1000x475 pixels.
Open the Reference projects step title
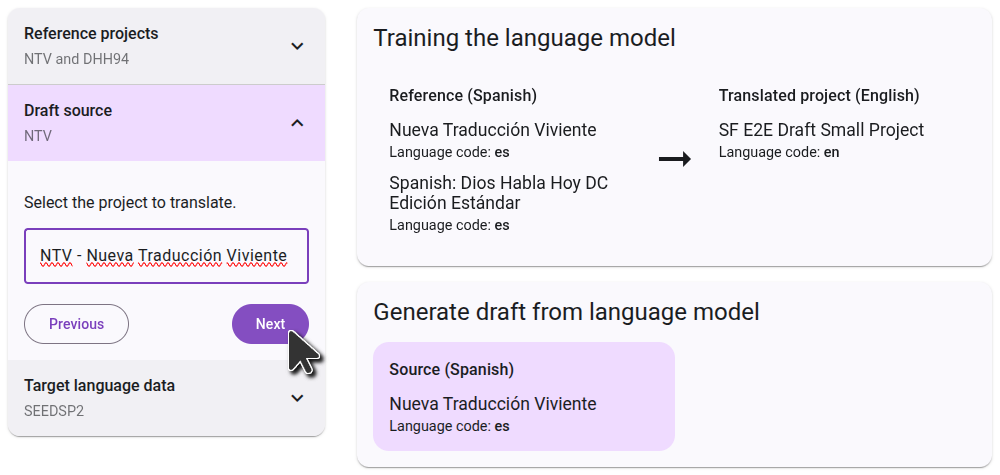pyautogui.click(x=91, y=34)
